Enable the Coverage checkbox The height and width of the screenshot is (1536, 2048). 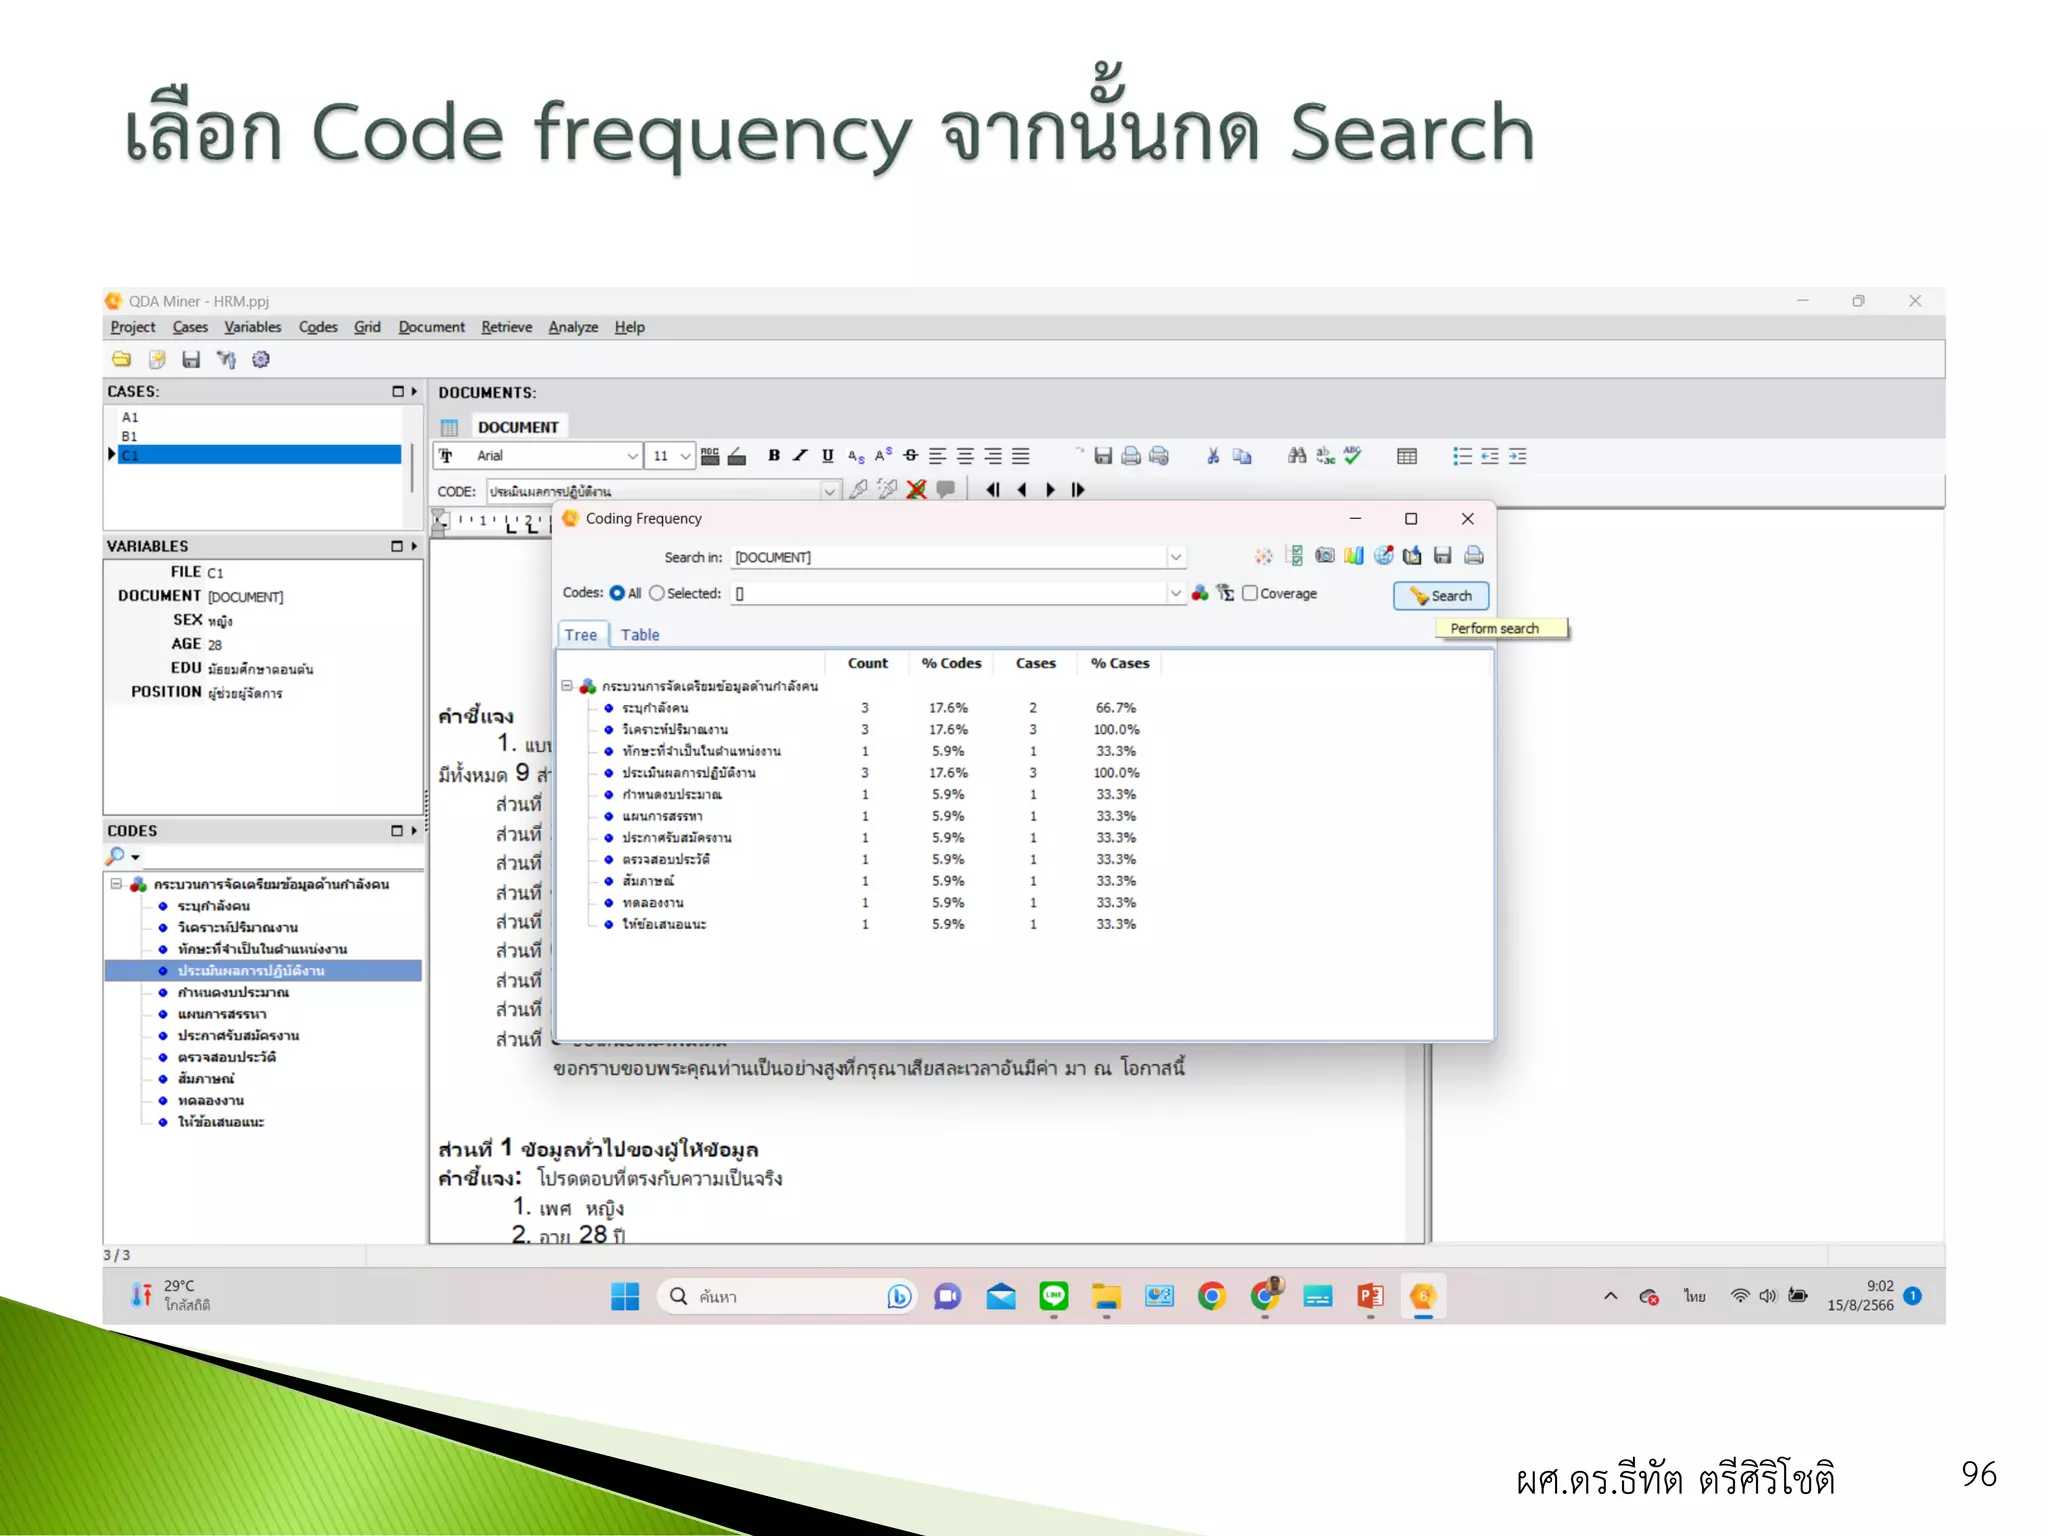point(1250,593)
